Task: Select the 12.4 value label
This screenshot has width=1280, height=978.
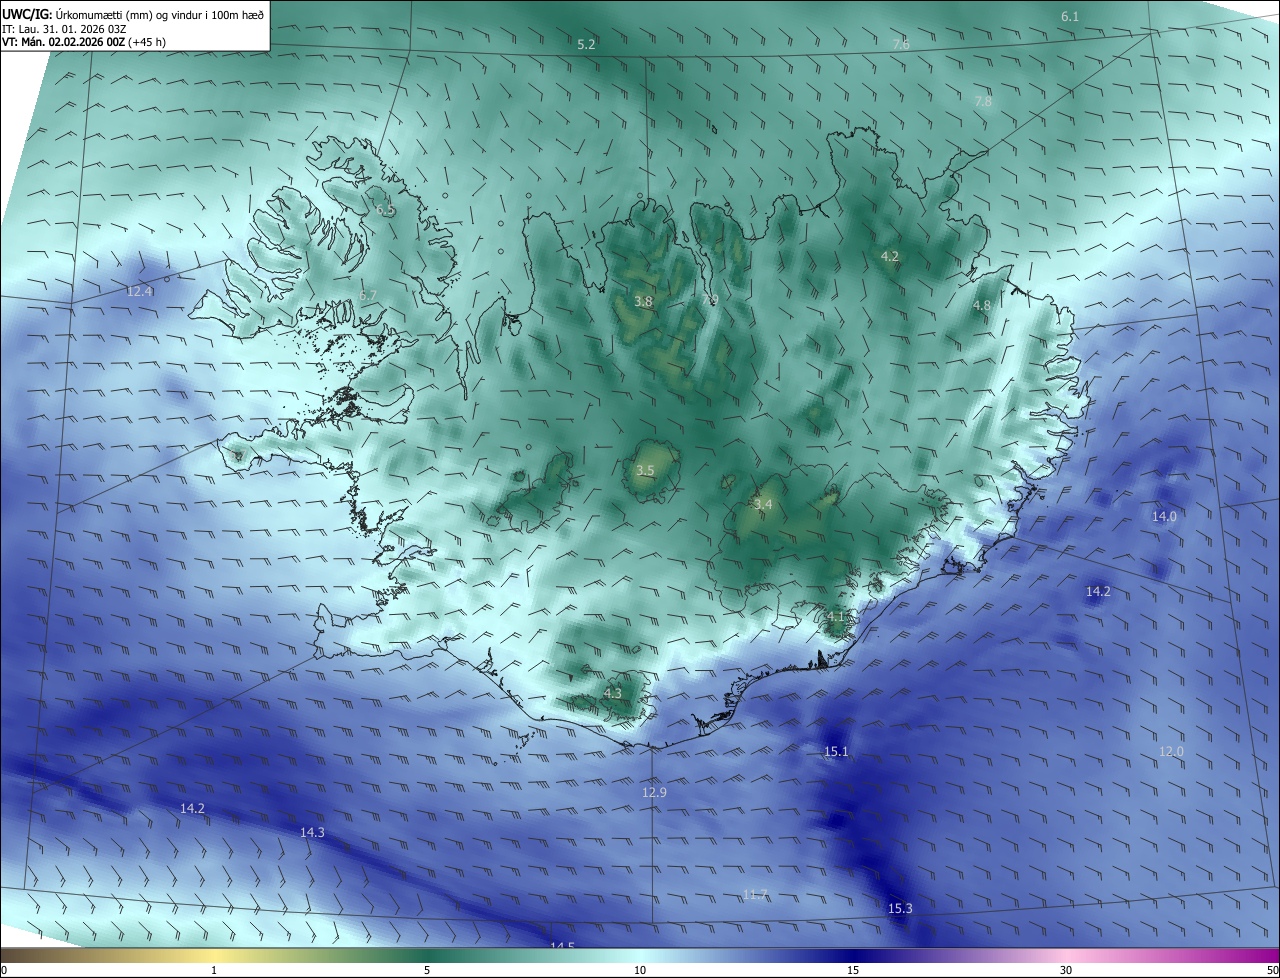Action: click(x=139, y=291)
